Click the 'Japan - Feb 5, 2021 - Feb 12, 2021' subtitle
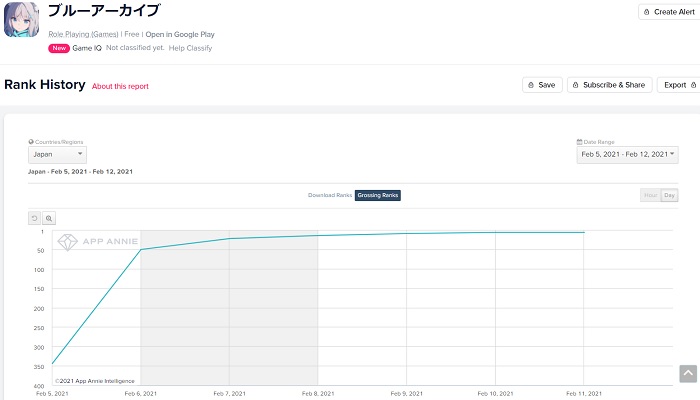 pyautogui.click(x=80, y=171)
